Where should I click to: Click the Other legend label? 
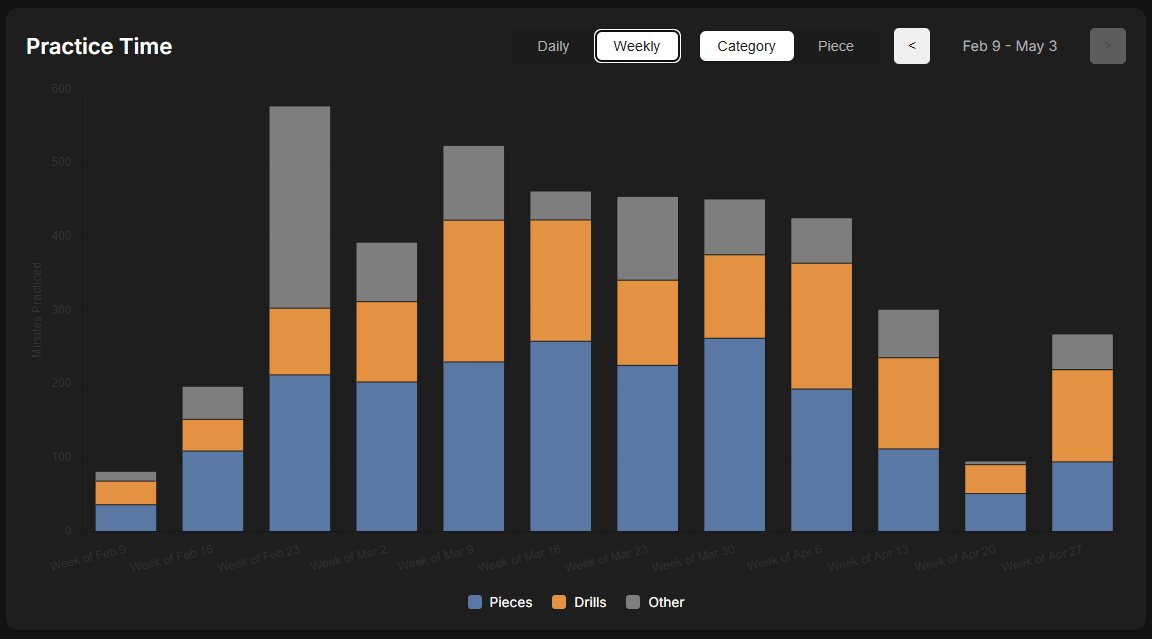666,602
